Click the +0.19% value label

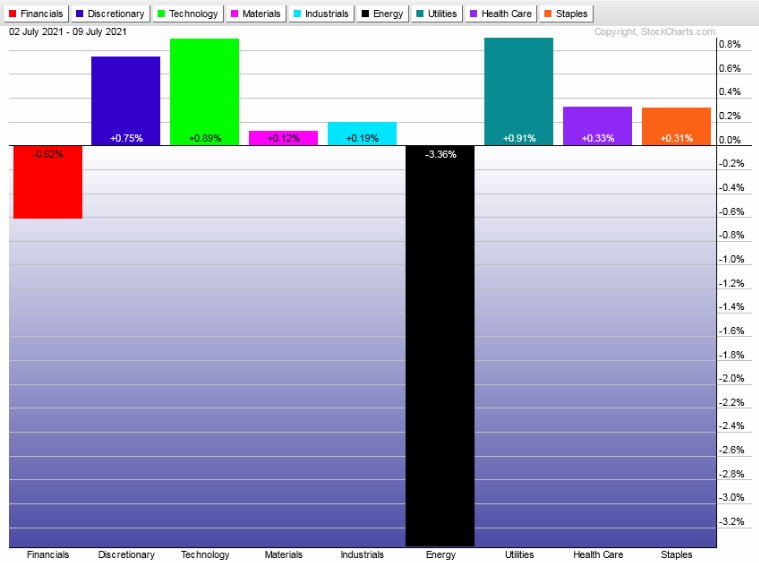click(x=362, y=138)
